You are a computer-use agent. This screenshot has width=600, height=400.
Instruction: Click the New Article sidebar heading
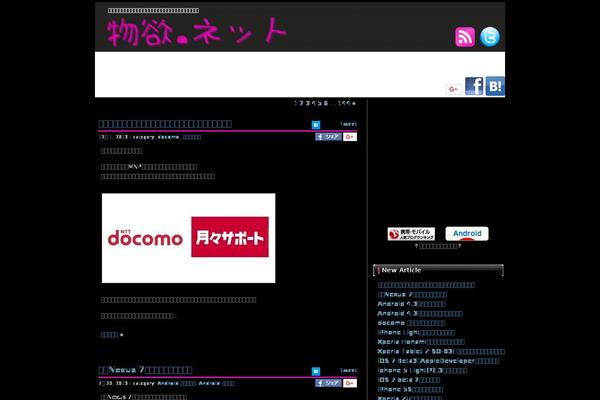(438, 270)
